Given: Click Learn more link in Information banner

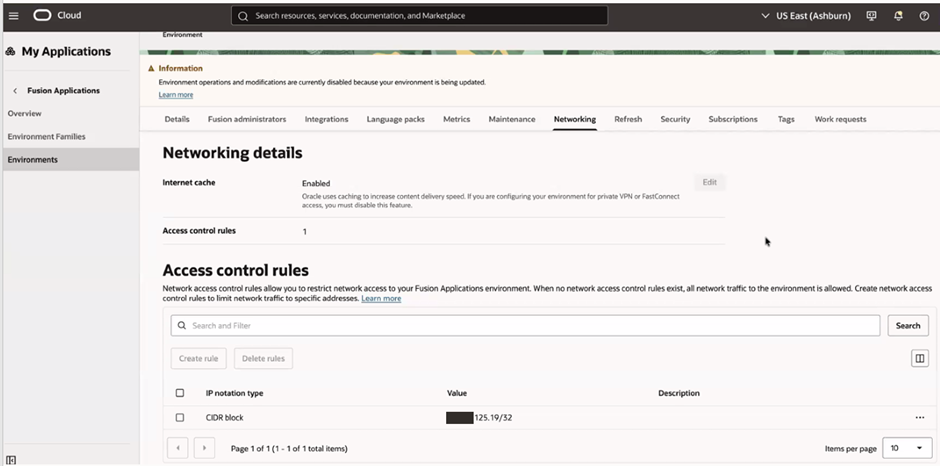Looking at the screenshot, I should (176, 95).
